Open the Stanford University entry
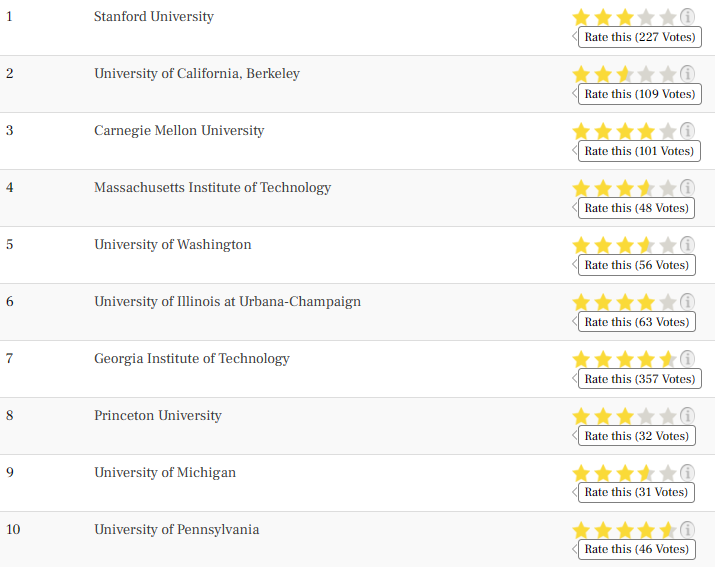This screenshot has height=569, width=717. point(154,16)
